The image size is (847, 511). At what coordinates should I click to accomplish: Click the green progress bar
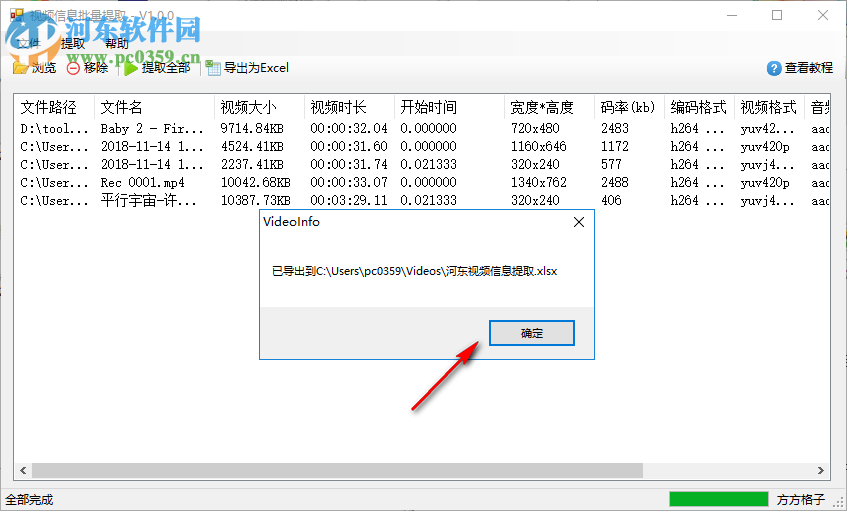pos(718,499)
